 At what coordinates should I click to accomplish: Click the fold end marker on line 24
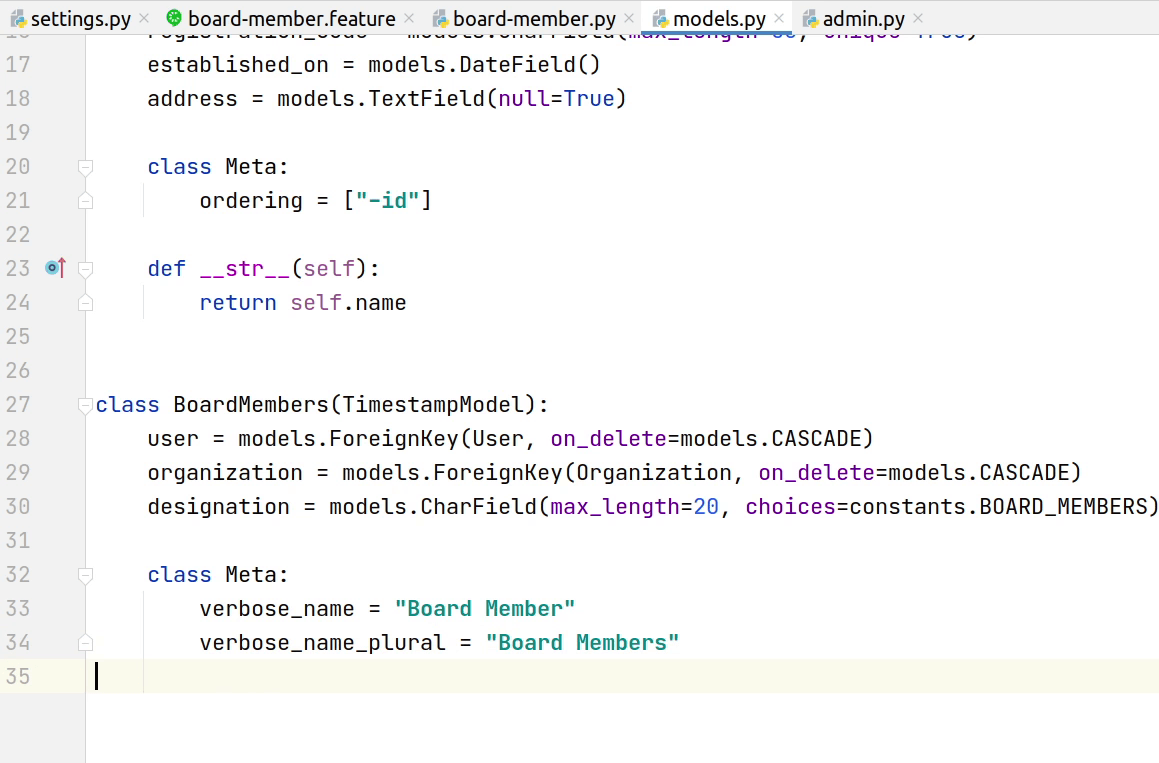click(85, 302)
